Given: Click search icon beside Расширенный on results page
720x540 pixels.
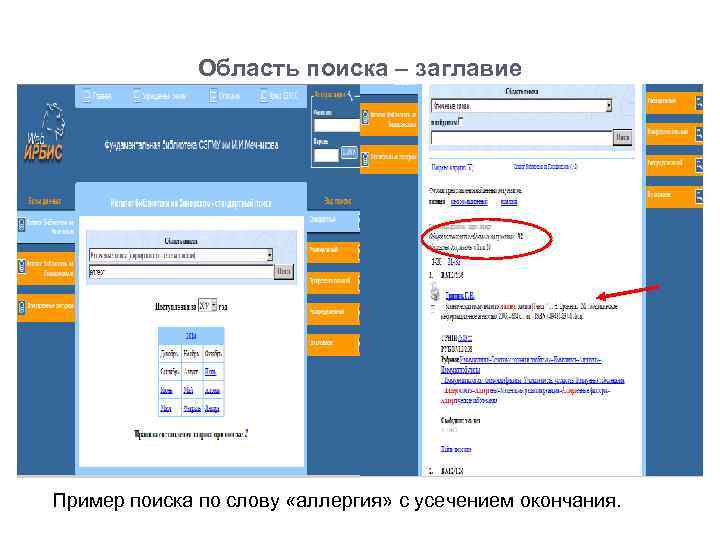Looking at the screenshot, I should 699,101.
